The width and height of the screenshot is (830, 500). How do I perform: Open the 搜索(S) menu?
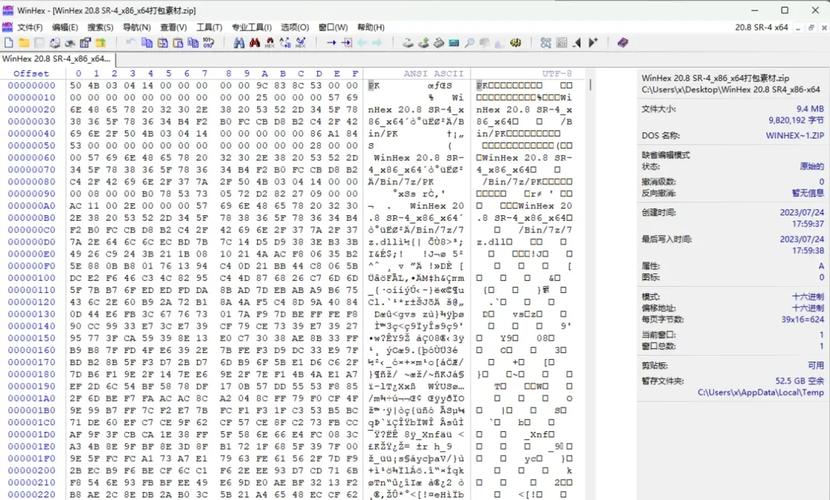coord(100,27)
